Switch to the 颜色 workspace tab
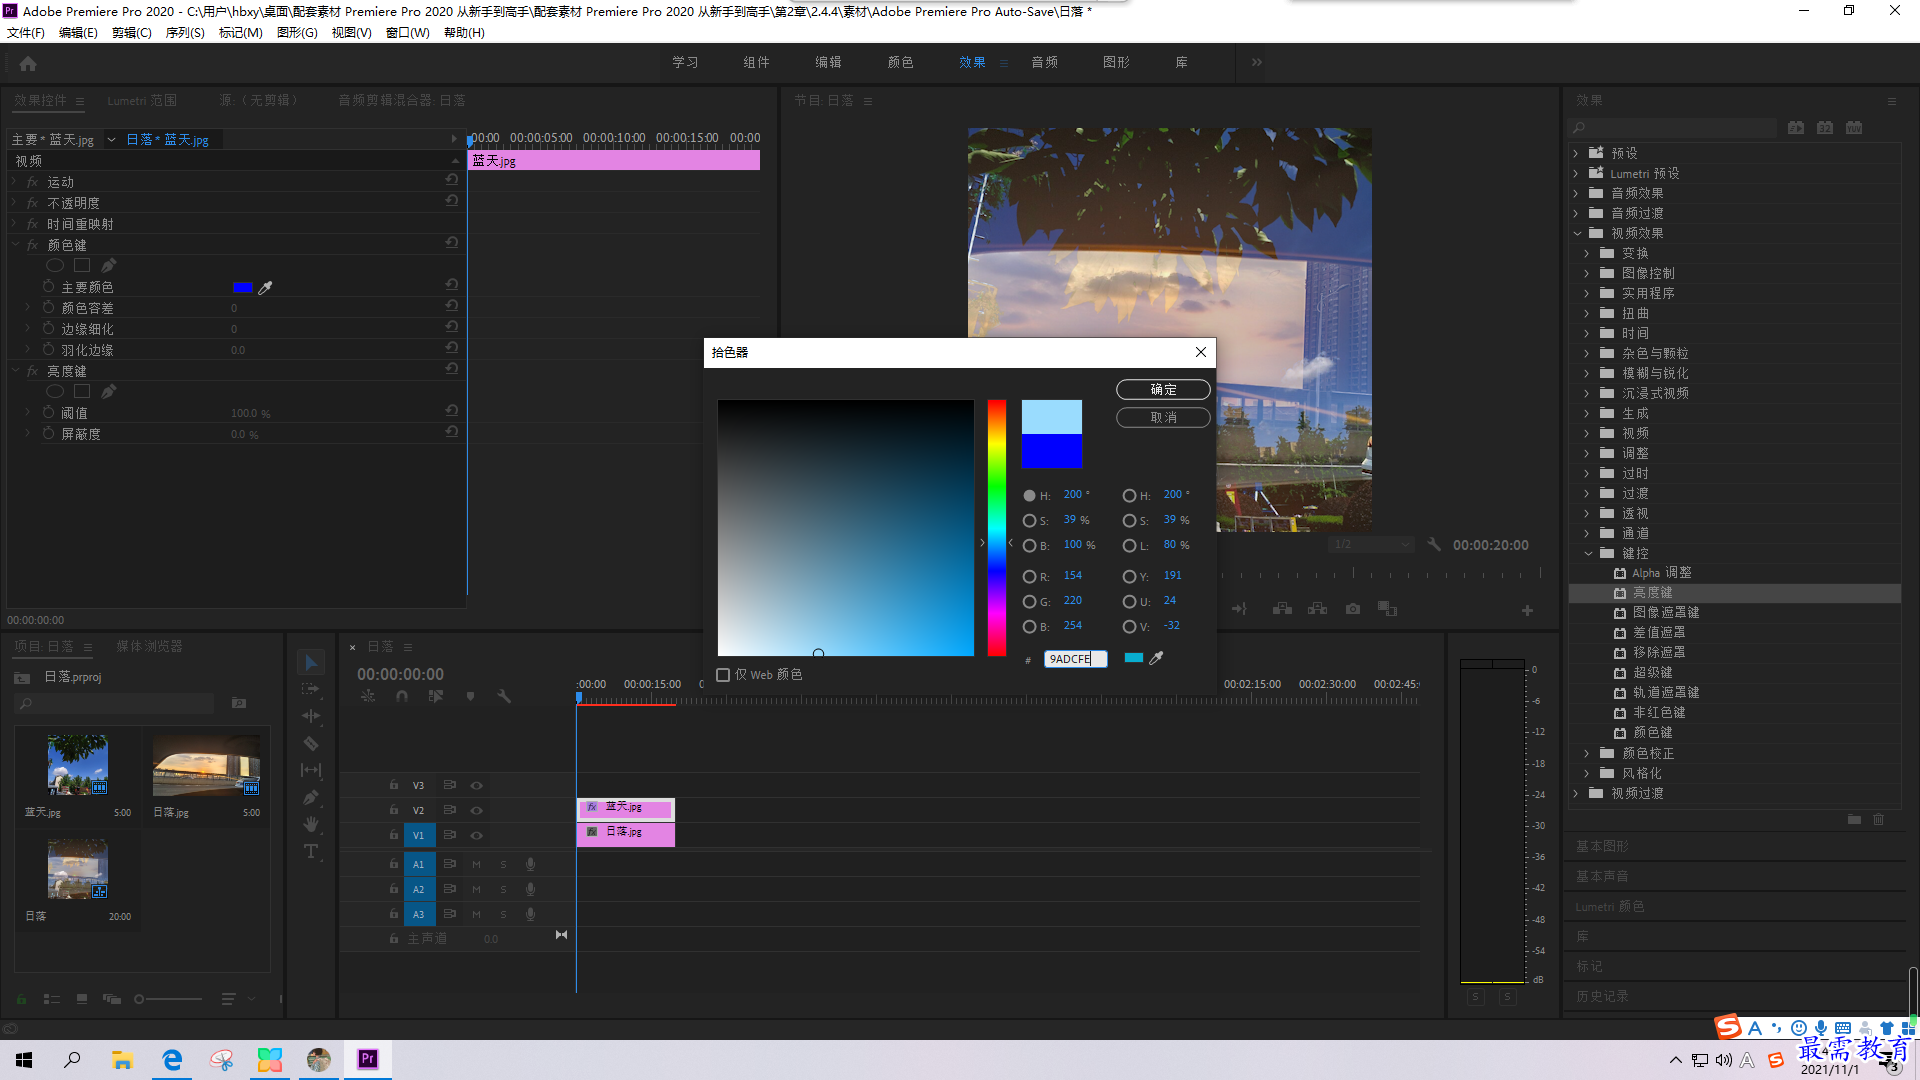 pyautogui.click(x=900, y=62)
